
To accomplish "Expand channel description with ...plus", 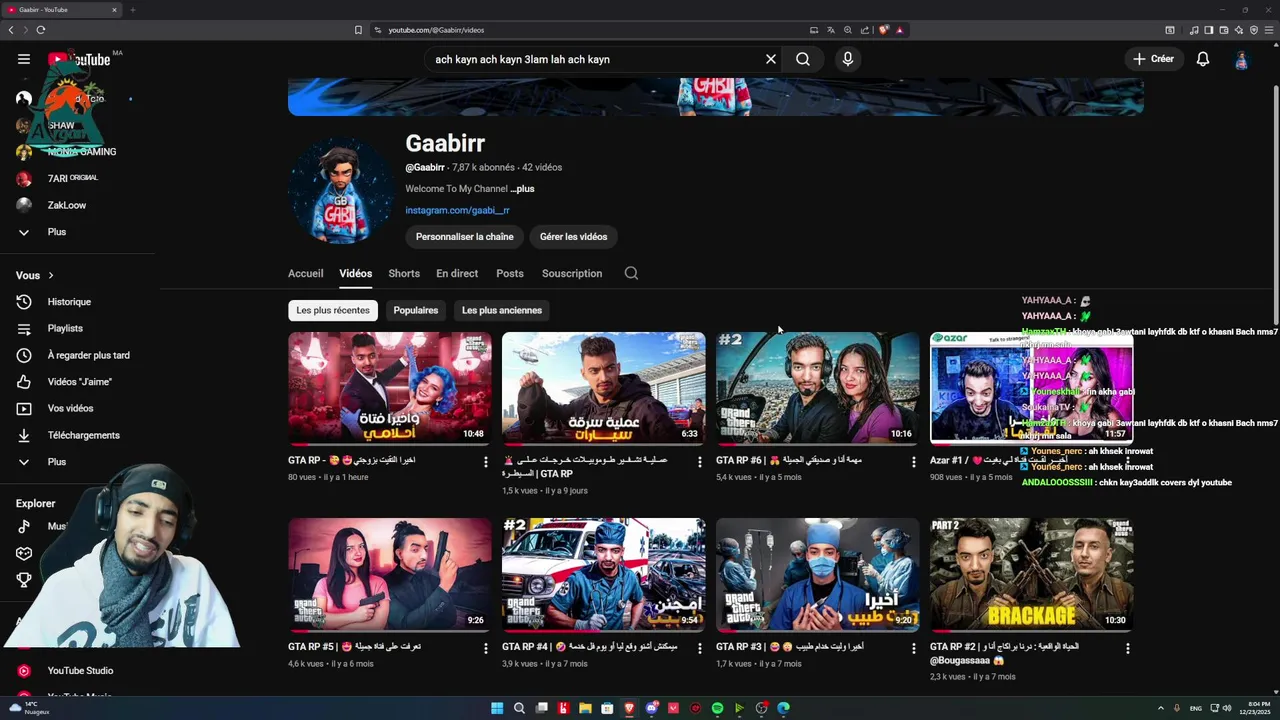I will (522, 189).
